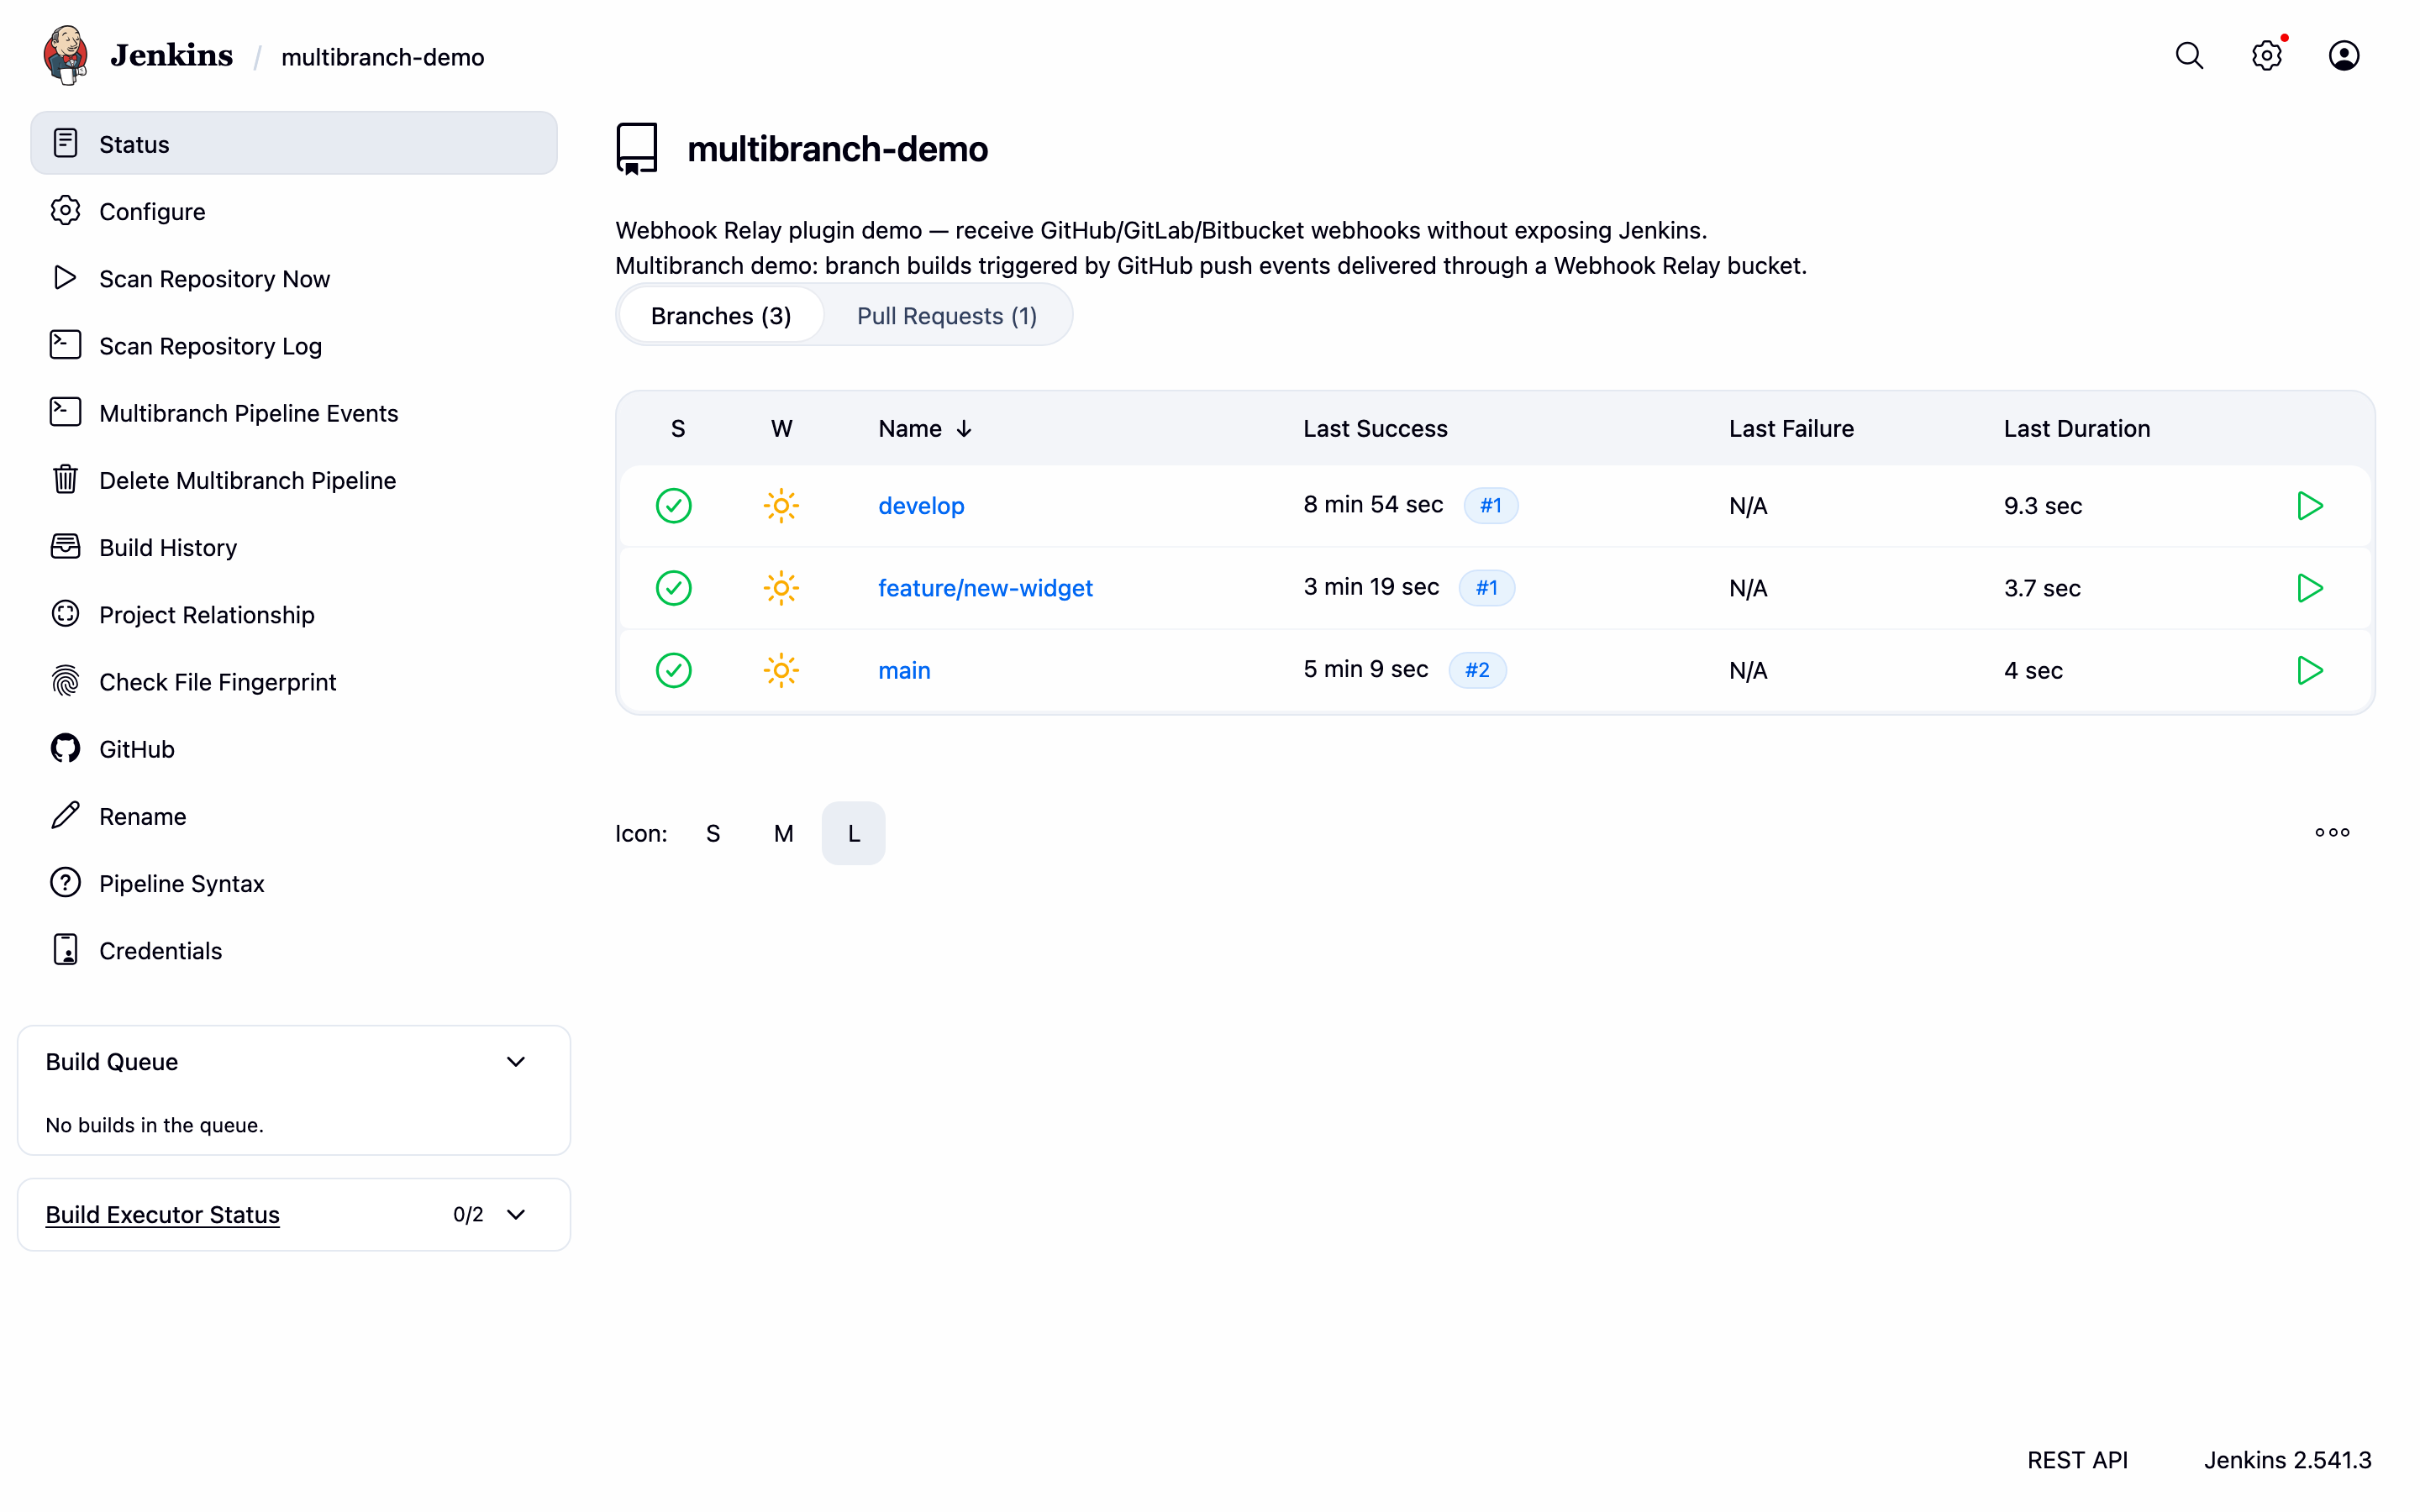2420x1512 pixels.
Task: Click the Project Relationship icon
Action: tap(65, 613)
